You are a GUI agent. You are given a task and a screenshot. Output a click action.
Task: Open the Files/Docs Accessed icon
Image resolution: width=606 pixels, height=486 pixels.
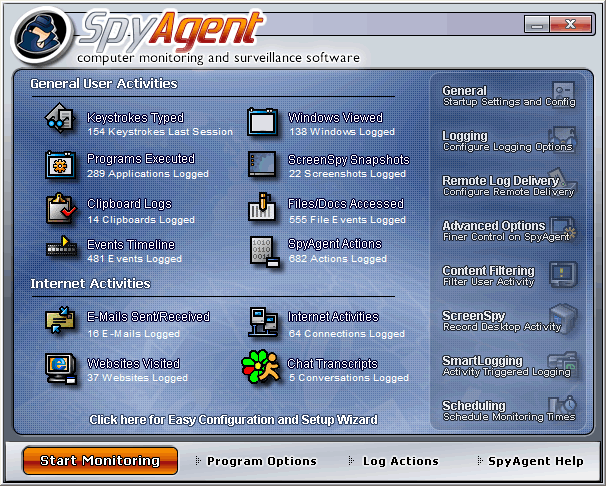[x=262, y=207]
